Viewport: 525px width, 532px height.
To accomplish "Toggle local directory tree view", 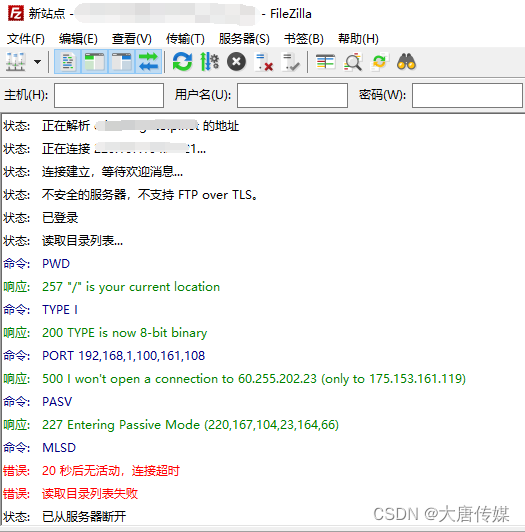I will pyautogui.click(x=94, y=62).
